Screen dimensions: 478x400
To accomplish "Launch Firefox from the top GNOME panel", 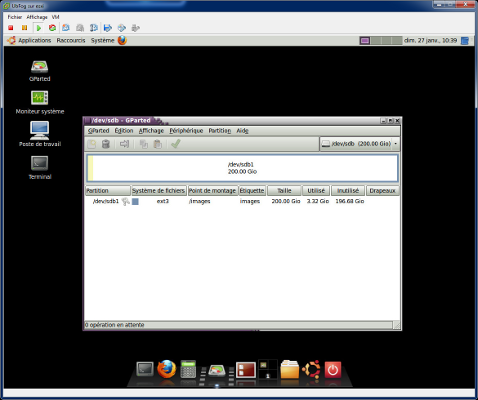I will [x=122, y=40].
